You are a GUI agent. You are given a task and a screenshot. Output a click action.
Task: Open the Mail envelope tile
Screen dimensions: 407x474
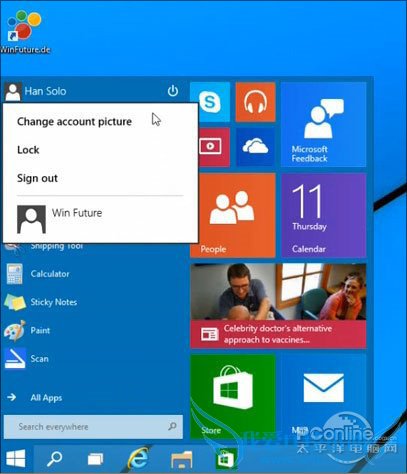click(323, 397)
